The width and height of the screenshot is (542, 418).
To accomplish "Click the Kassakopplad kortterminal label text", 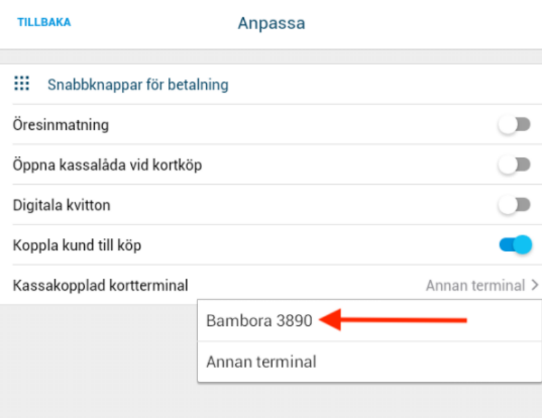I will 100,286.
